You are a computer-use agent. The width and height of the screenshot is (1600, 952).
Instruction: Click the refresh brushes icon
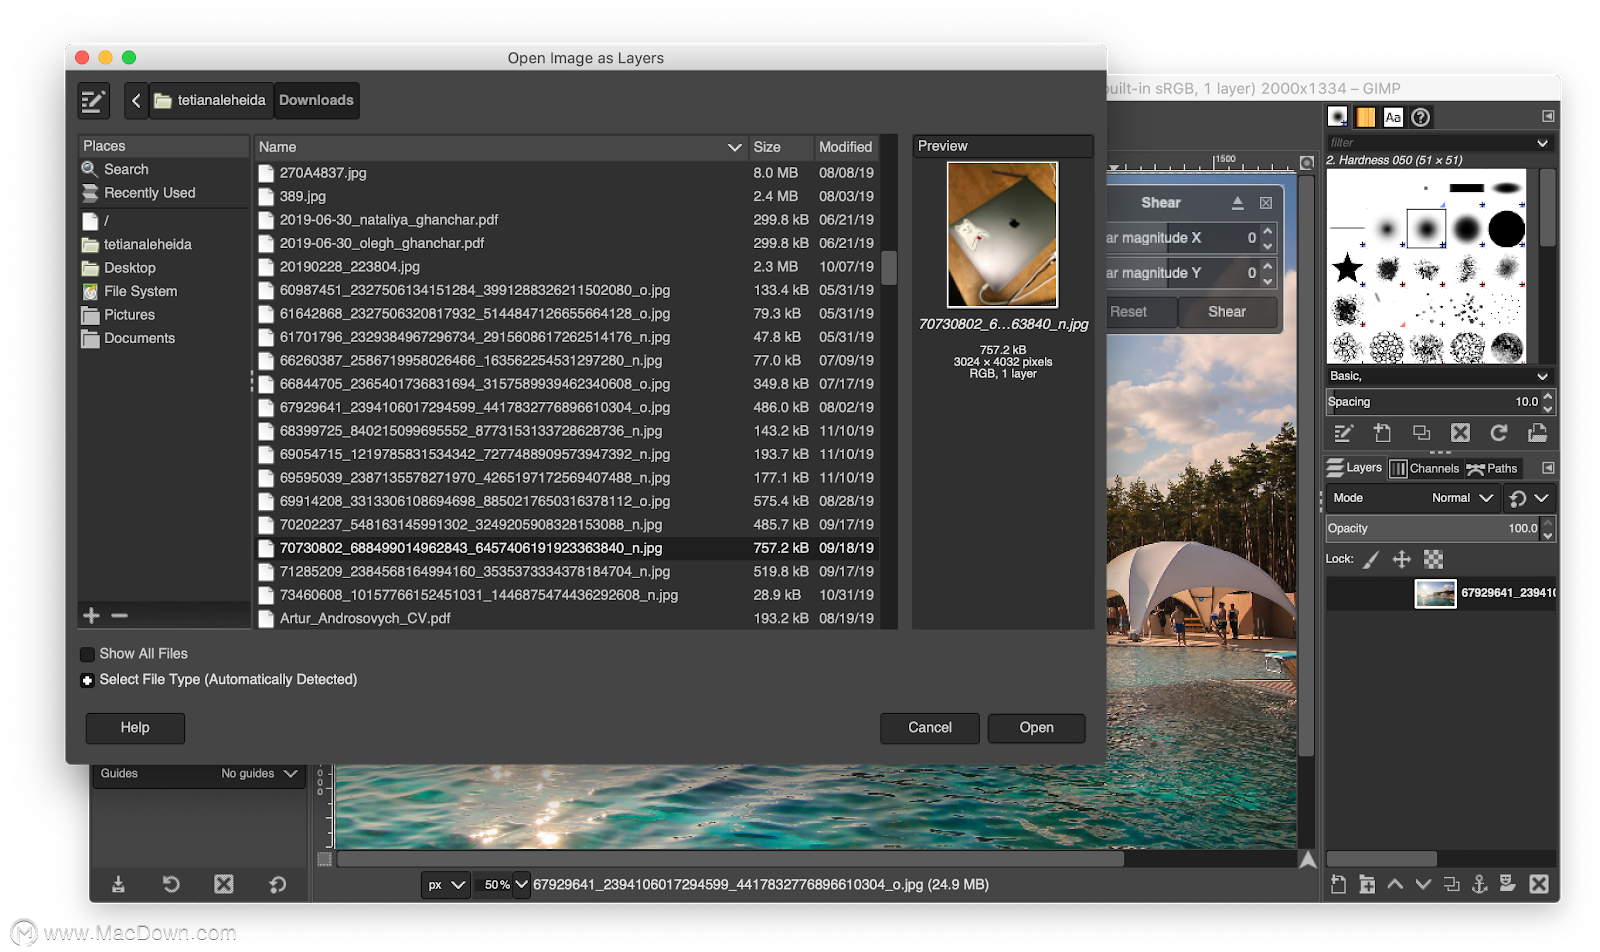pyautogui.click(x=1498, y=433)
